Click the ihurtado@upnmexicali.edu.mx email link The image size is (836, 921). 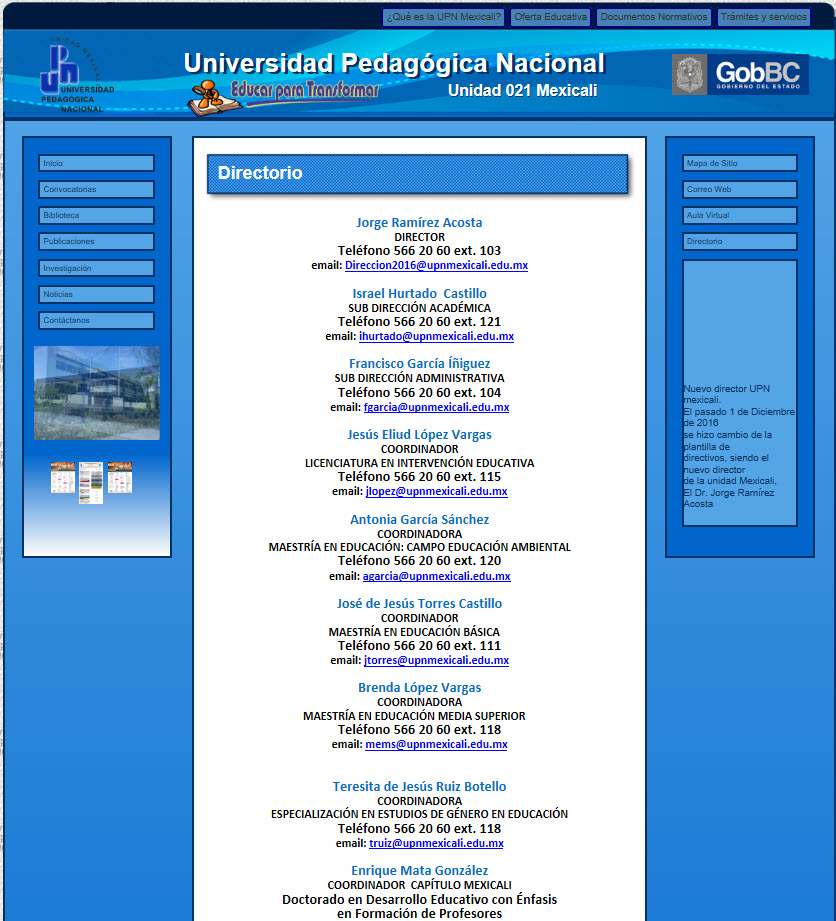coord(437,337)
